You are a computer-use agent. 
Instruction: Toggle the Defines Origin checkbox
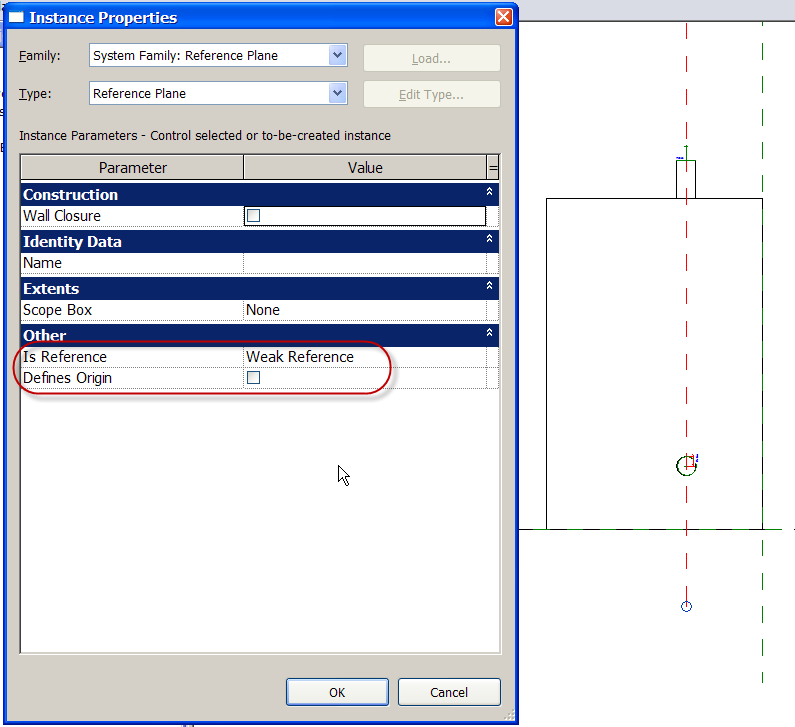[253, 378]
